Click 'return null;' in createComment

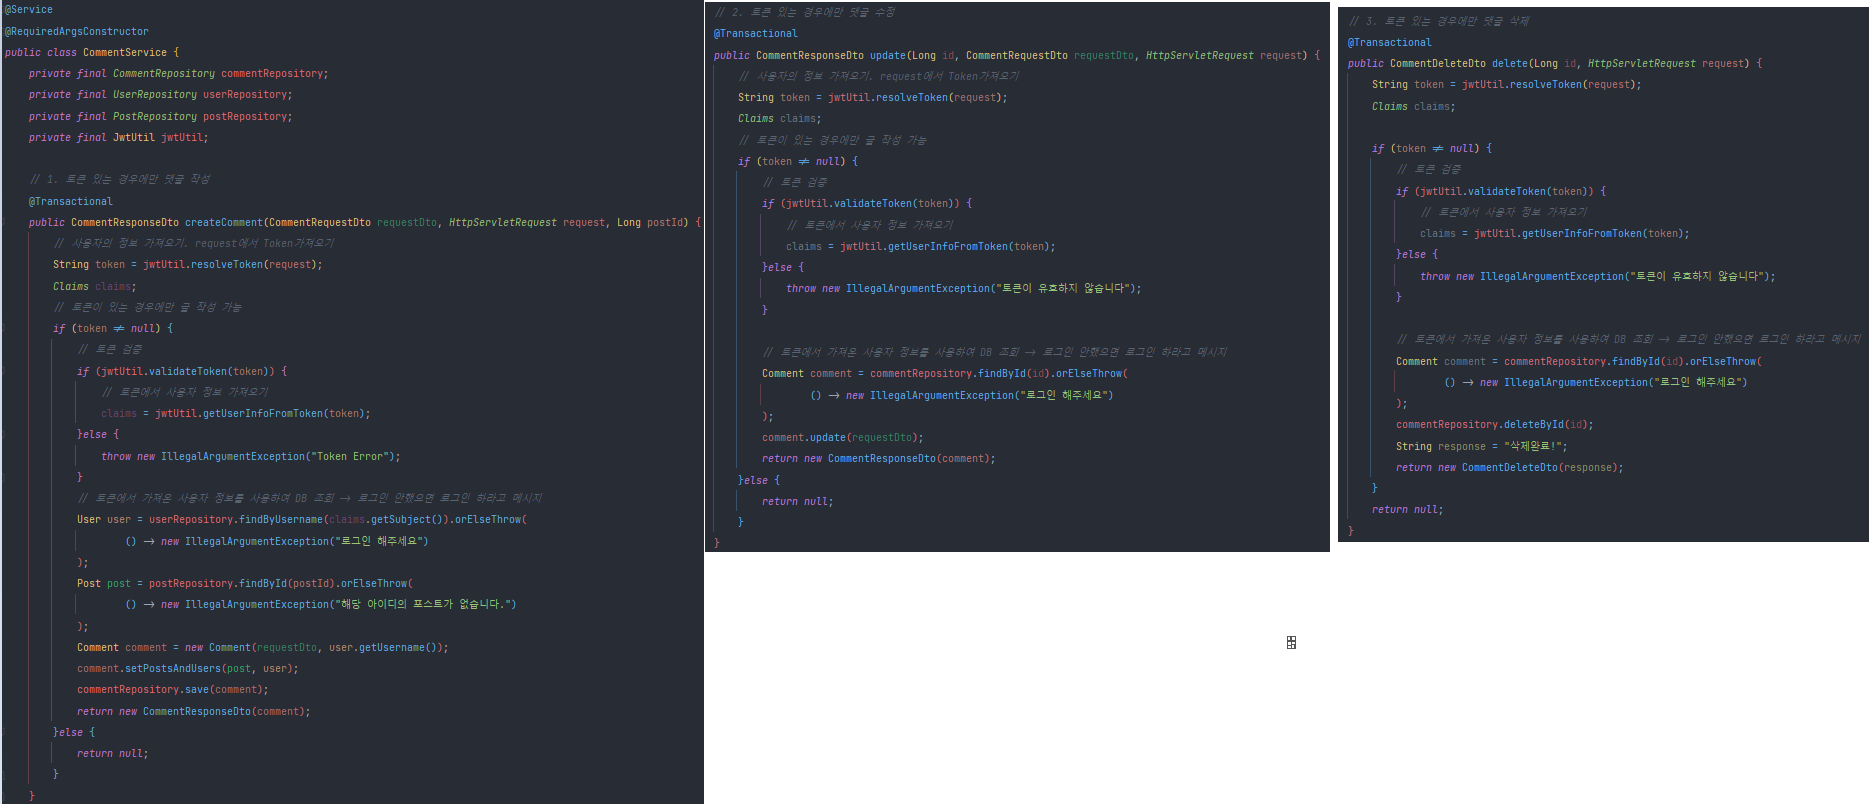113,753
